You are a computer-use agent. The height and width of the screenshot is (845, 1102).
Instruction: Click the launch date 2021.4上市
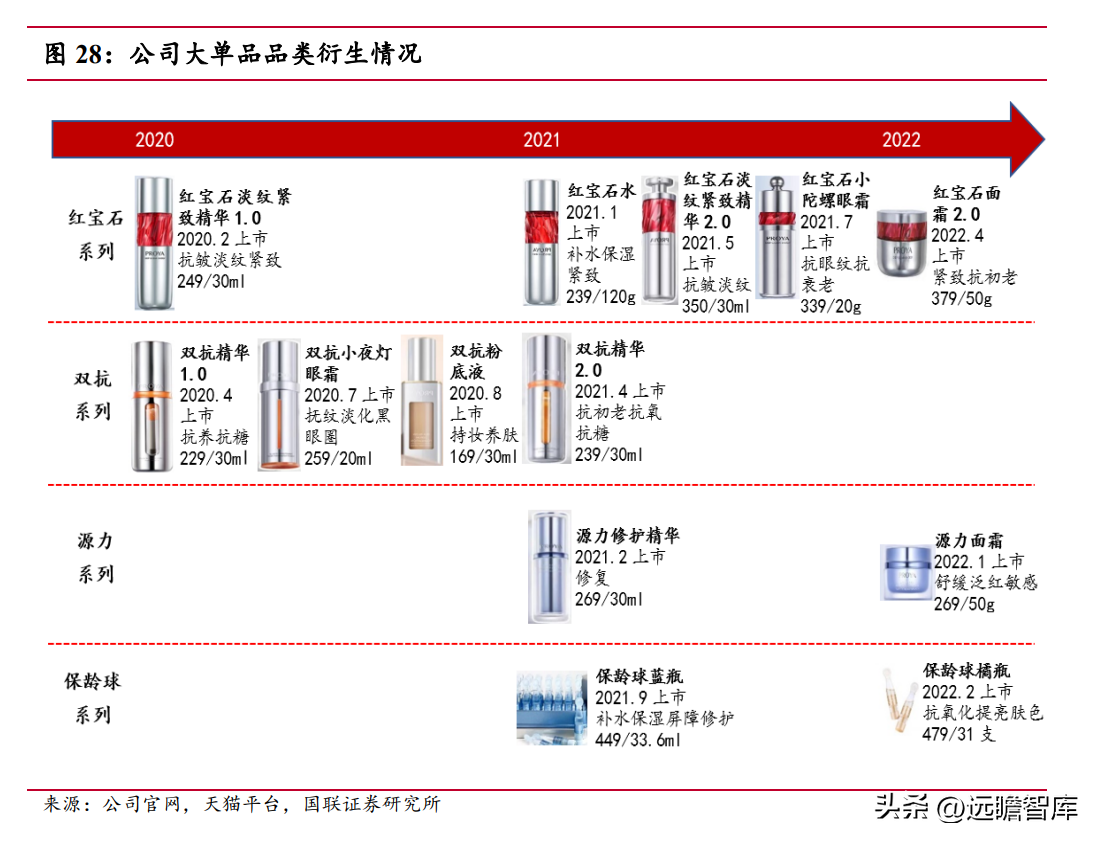point(620,392)
